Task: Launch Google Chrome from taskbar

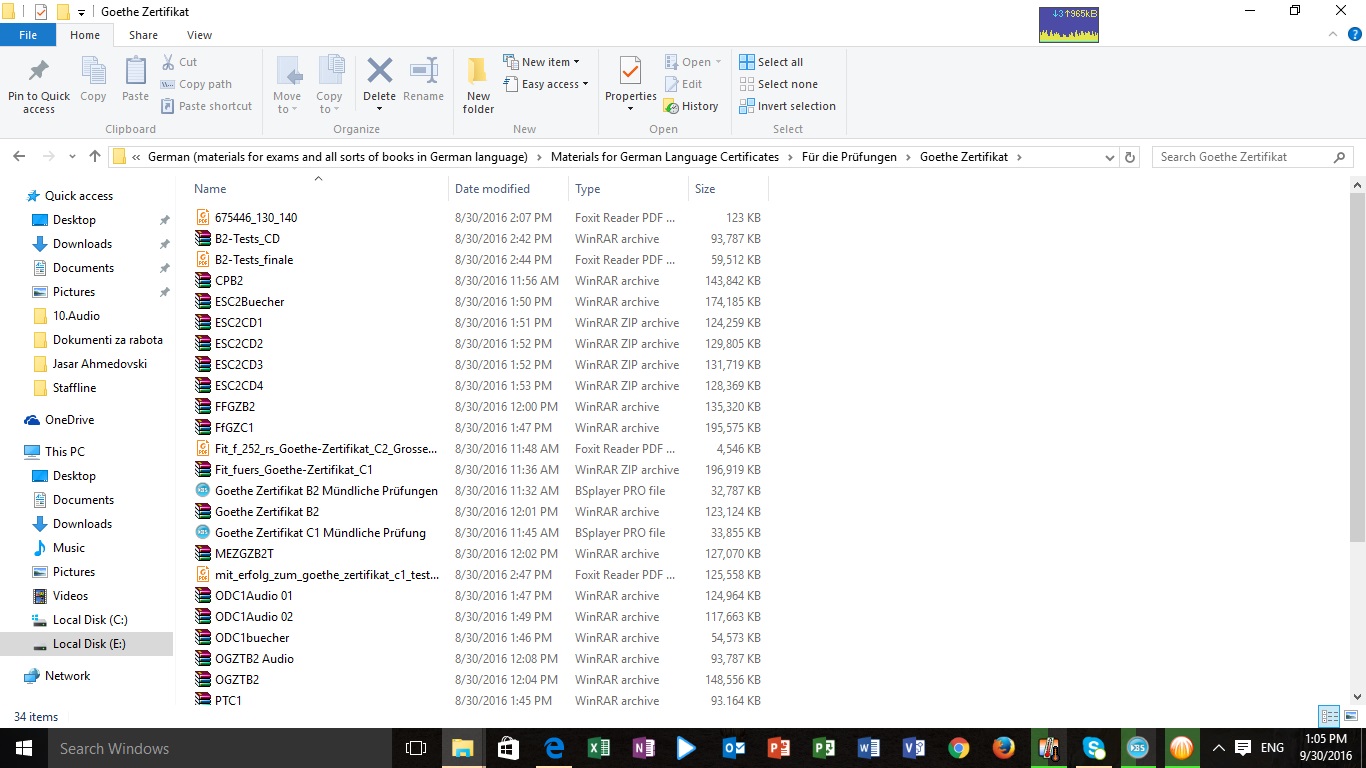Action: coord(958,748)
